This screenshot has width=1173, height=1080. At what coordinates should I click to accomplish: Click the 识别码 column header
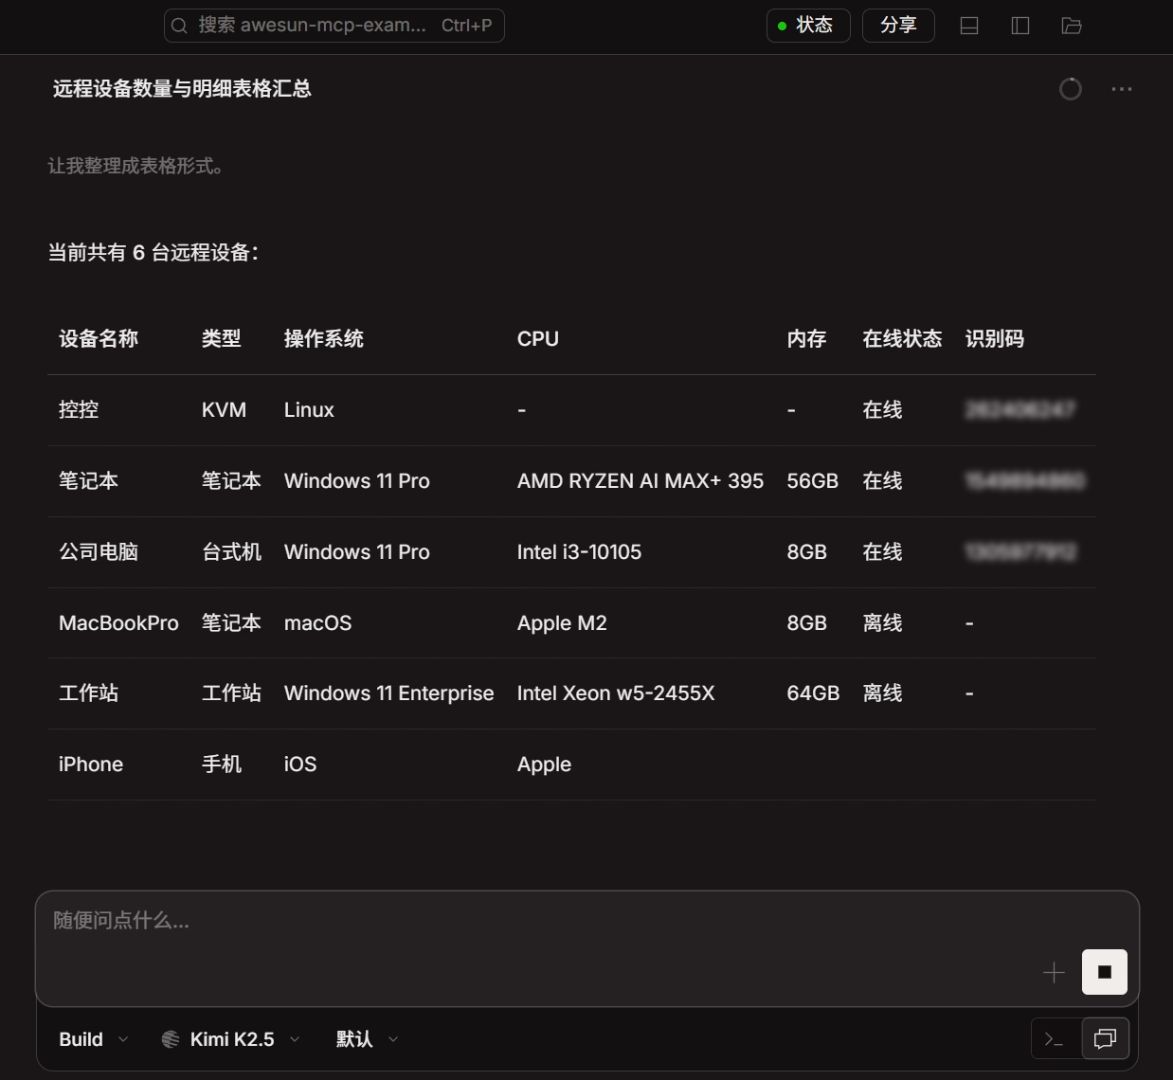pos(994,339)
